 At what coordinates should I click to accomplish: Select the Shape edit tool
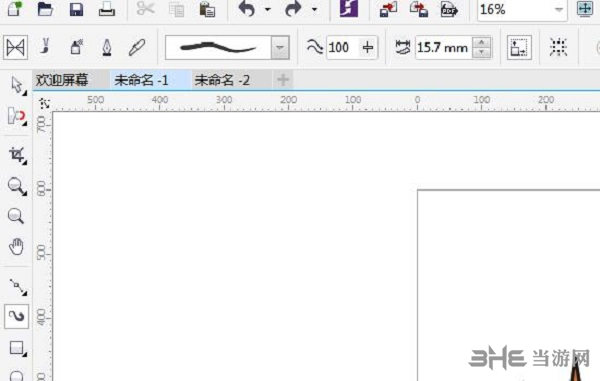click(17, 116)
